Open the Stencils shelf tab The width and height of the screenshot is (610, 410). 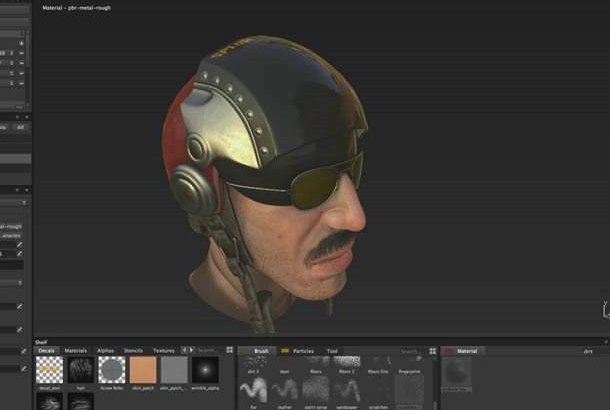click(x=133, y=351)
